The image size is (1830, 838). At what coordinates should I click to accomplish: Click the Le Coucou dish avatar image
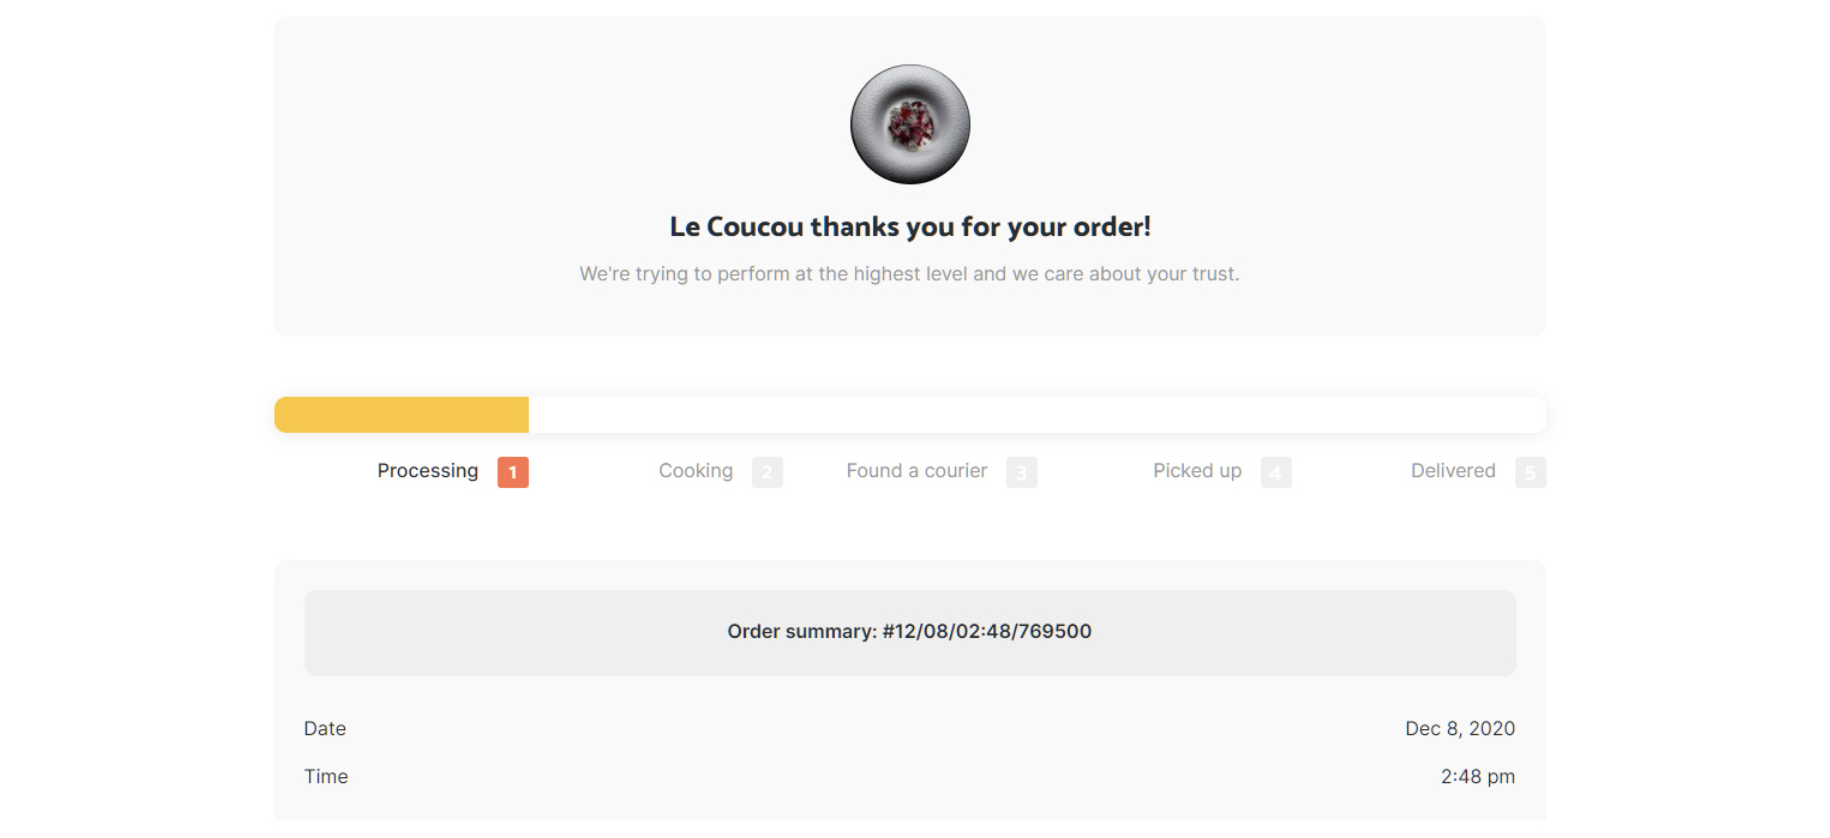pos(910,124)
